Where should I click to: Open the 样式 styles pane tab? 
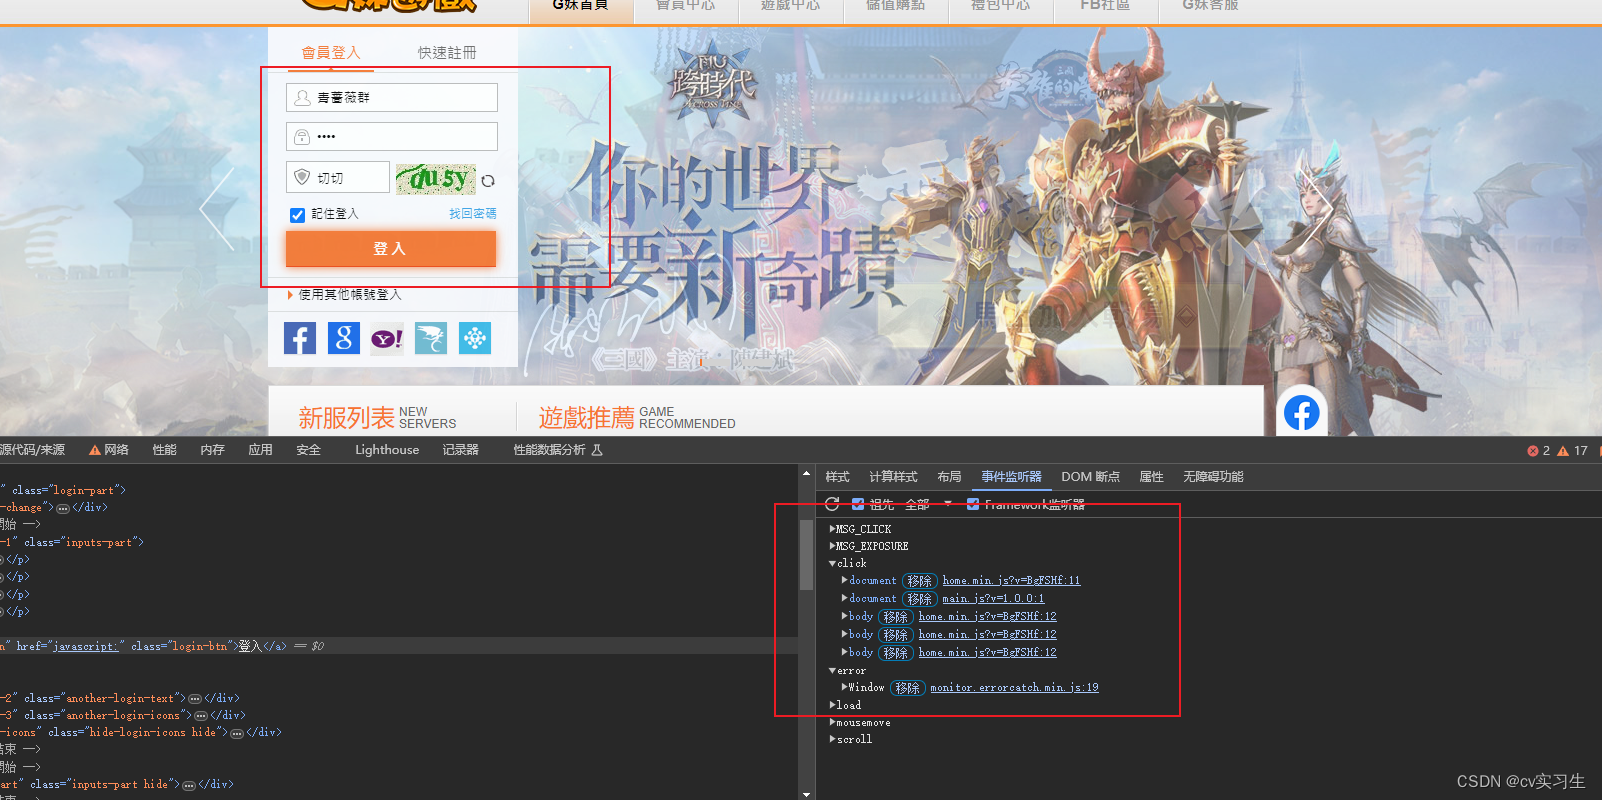[x=837, y=477]
